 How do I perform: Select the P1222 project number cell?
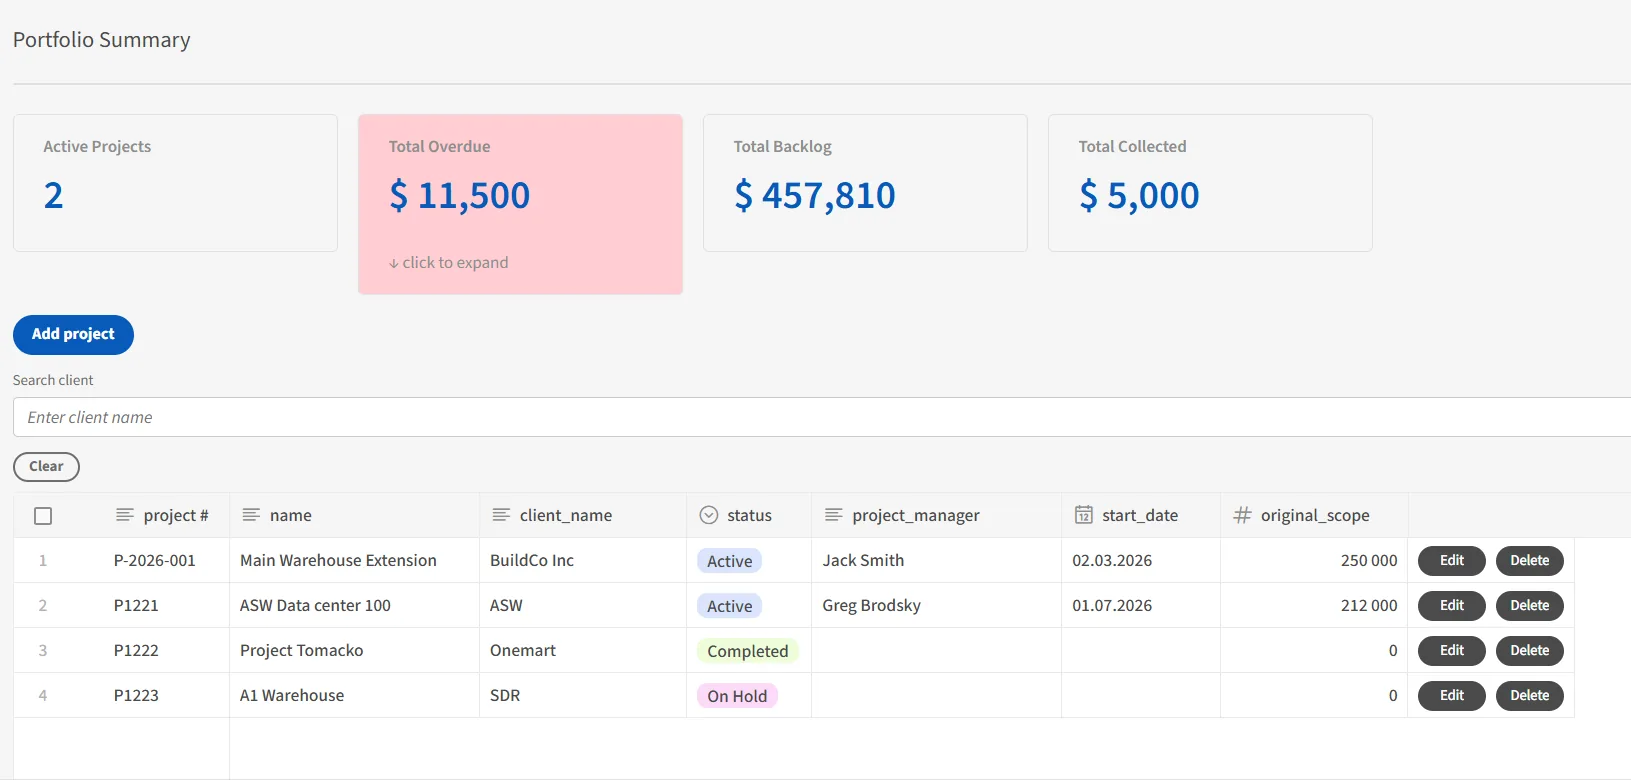[136, 650]
